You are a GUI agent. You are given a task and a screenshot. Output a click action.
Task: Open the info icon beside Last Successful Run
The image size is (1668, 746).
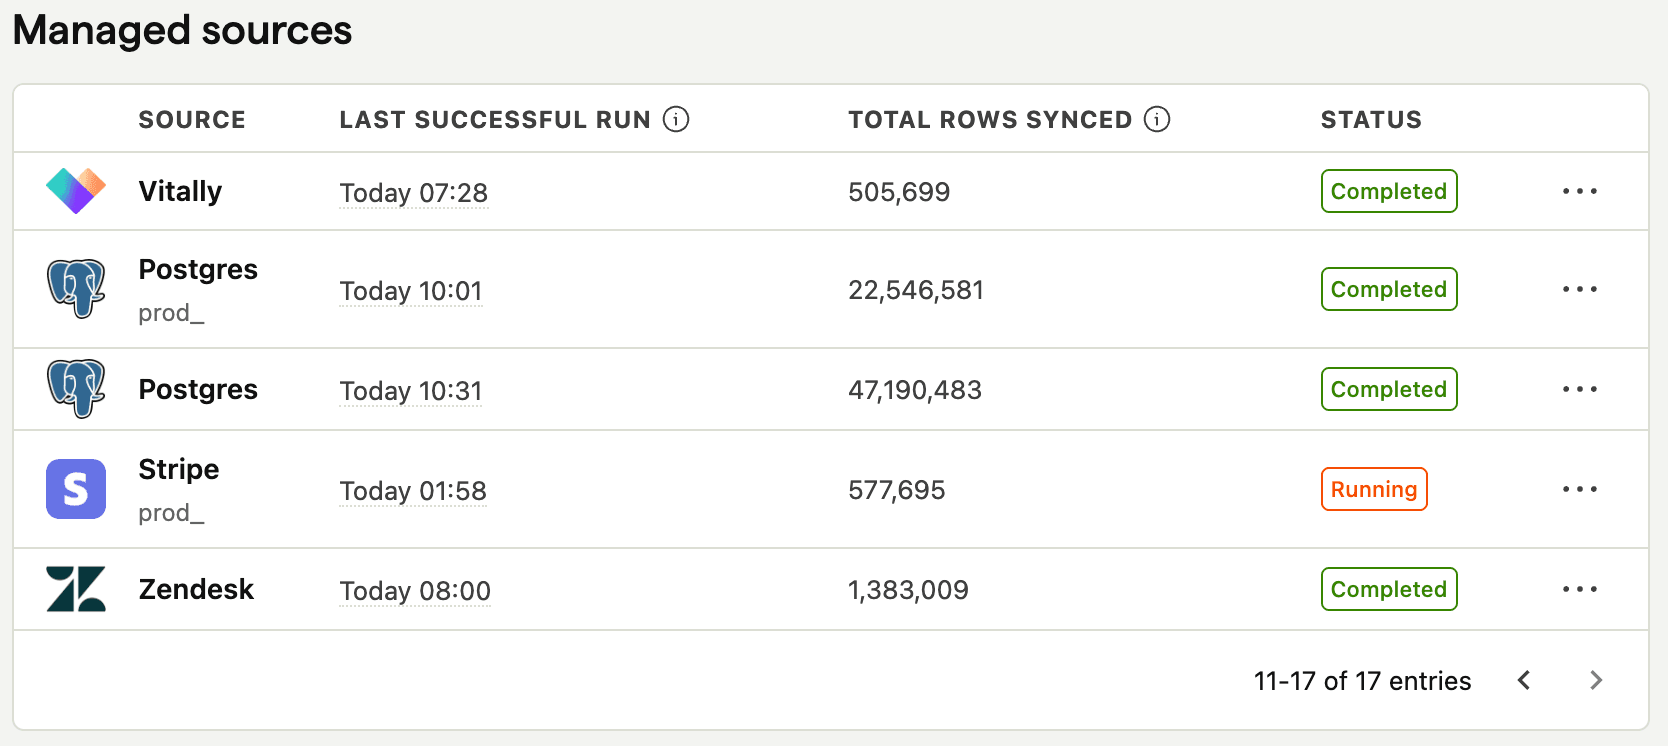point(676,119)
